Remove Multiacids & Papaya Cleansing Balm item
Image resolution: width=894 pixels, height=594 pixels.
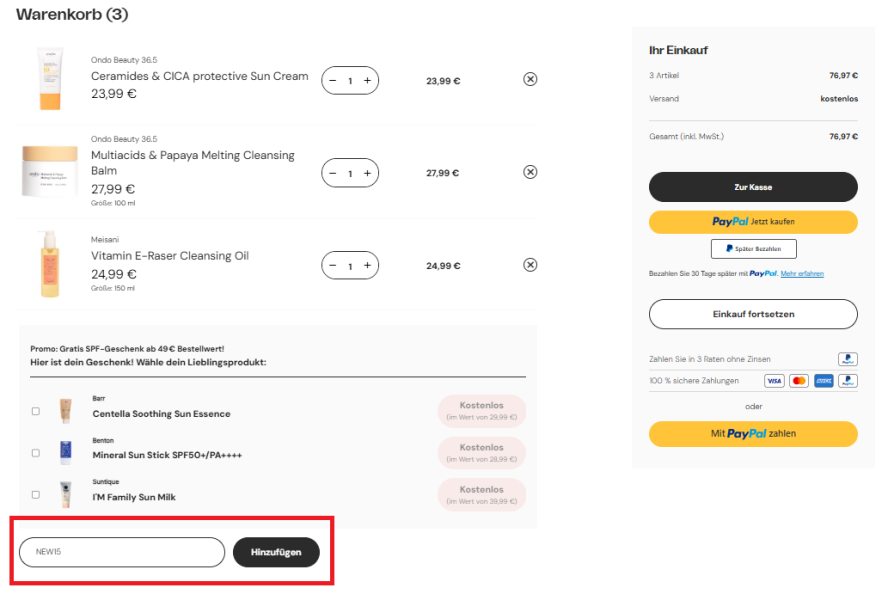click(530, 172)
